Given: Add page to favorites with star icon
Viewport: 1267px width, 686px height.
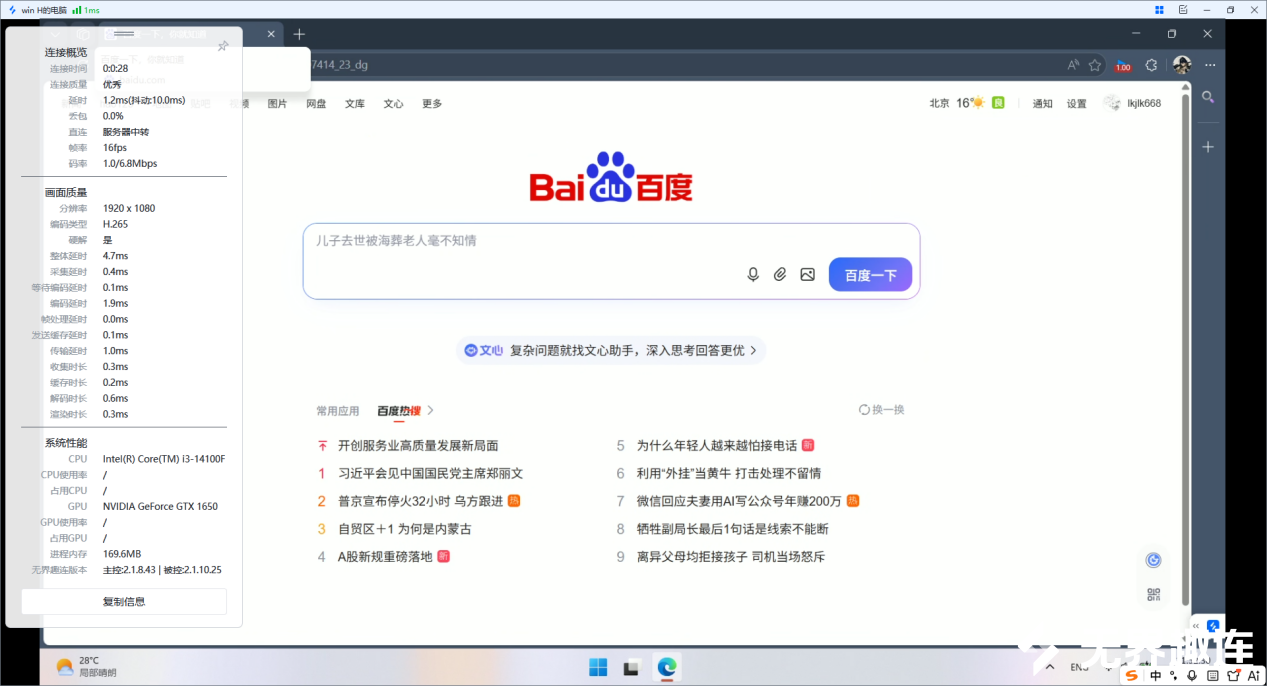Looking at the screenshot, I should (1095, 65).
